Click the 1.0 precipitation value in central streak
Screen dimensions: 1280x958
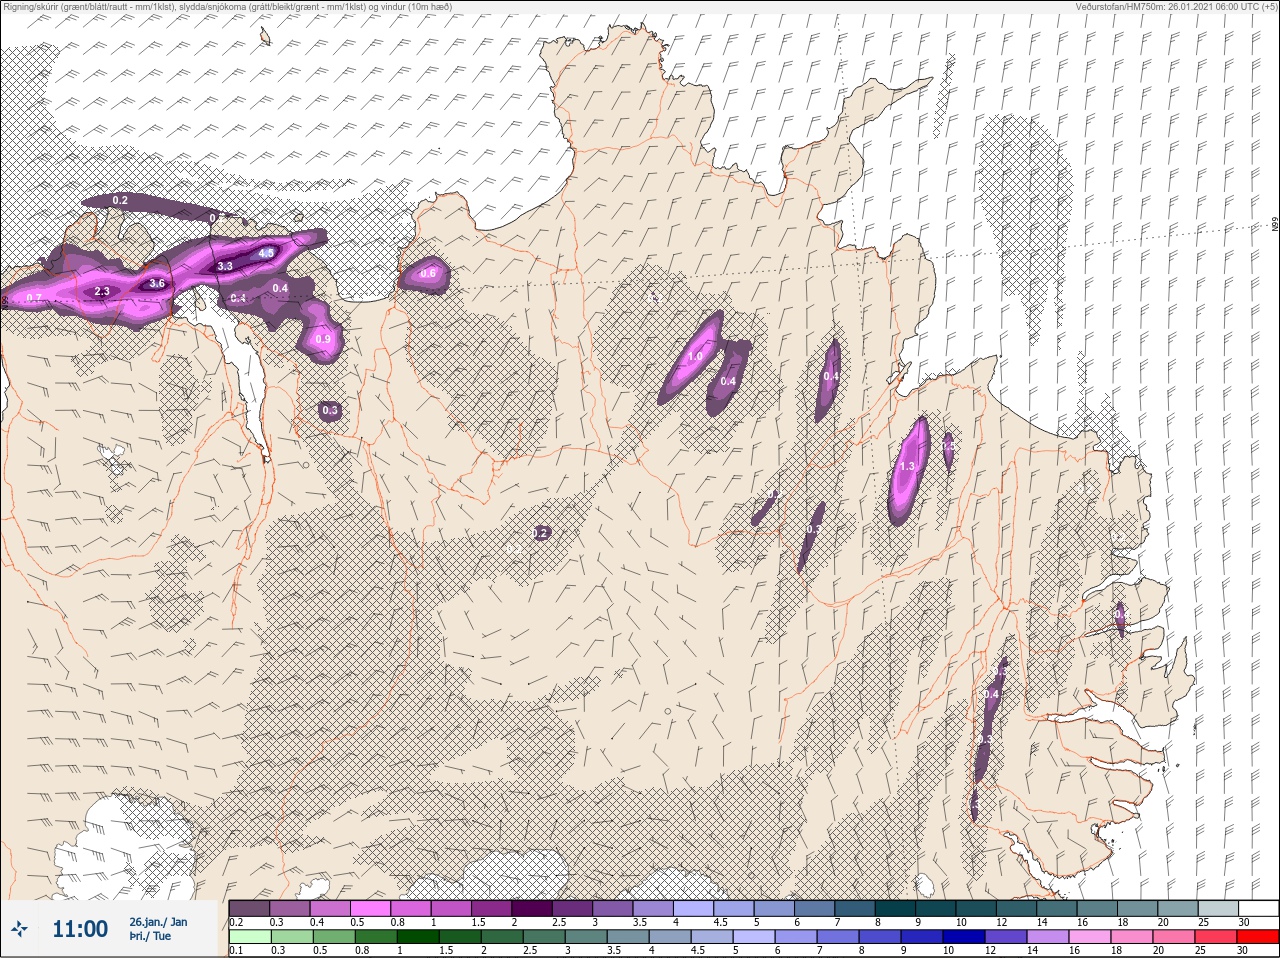(696, 357)
